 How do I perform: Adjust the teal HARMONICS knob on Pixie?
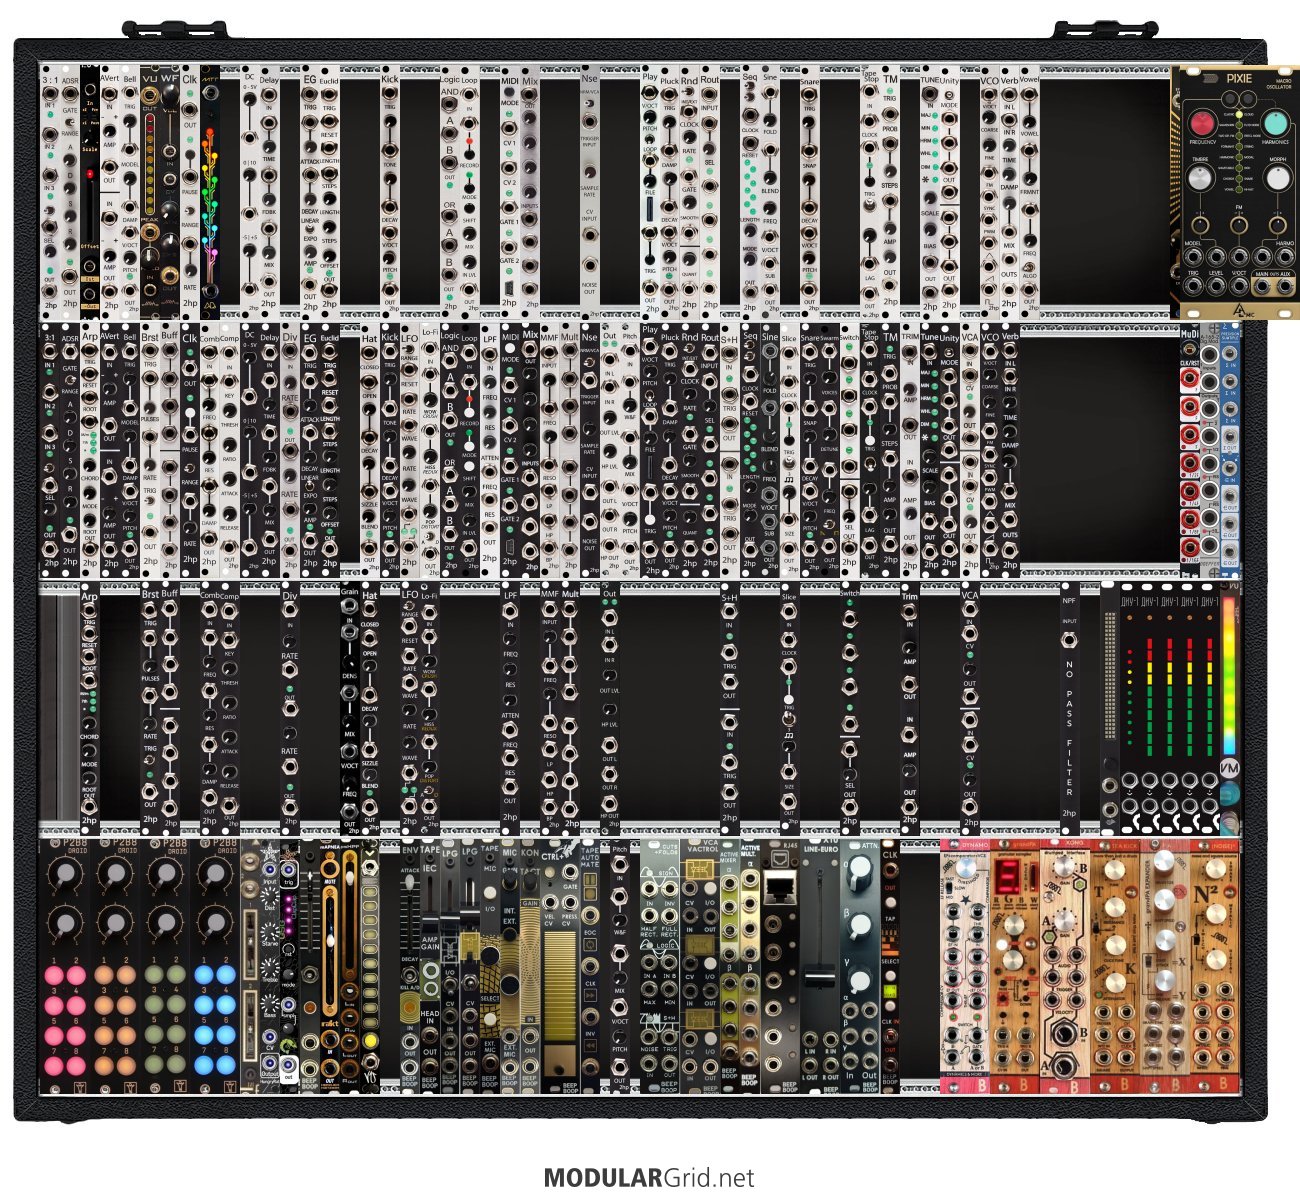pyautogui.click(x=1276, y=123)
